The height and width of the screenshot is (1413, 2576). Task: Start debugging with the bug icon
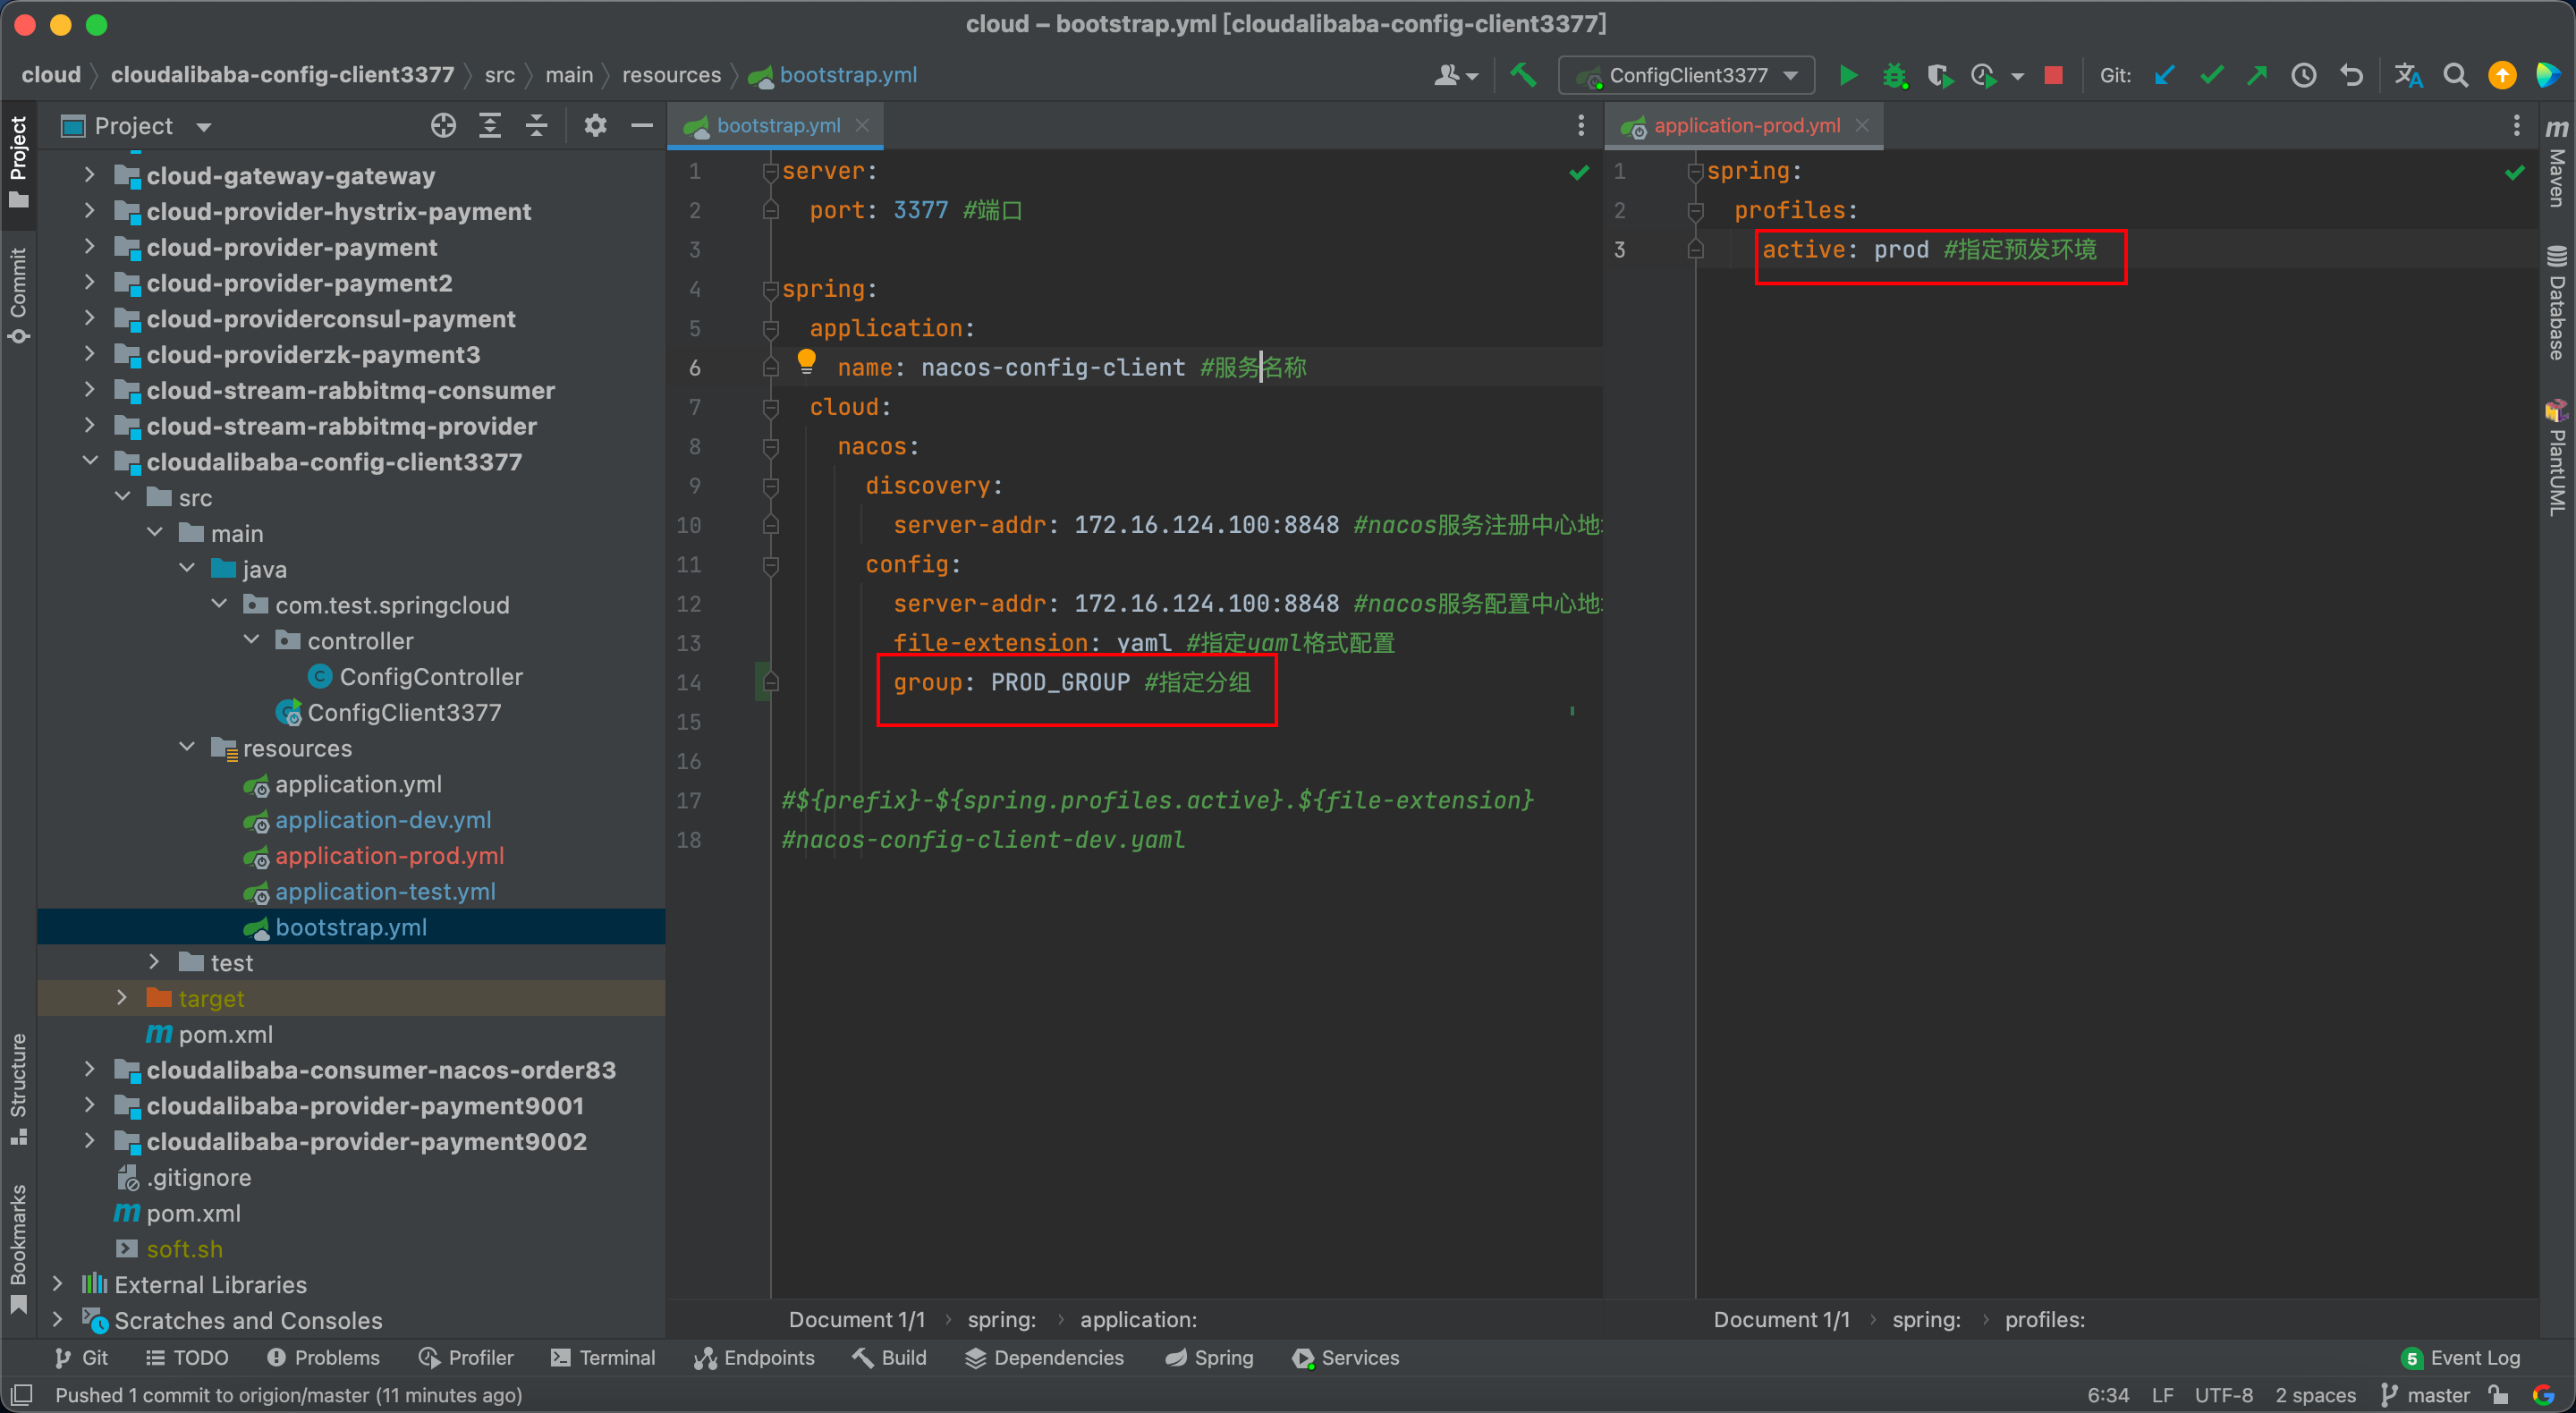point(1894,75)
